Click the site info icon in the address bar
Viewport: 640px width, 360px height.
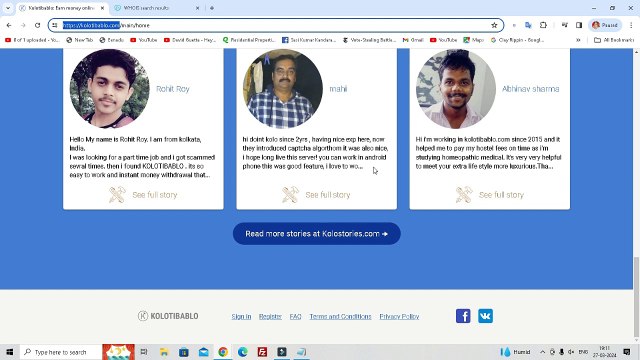55,25
